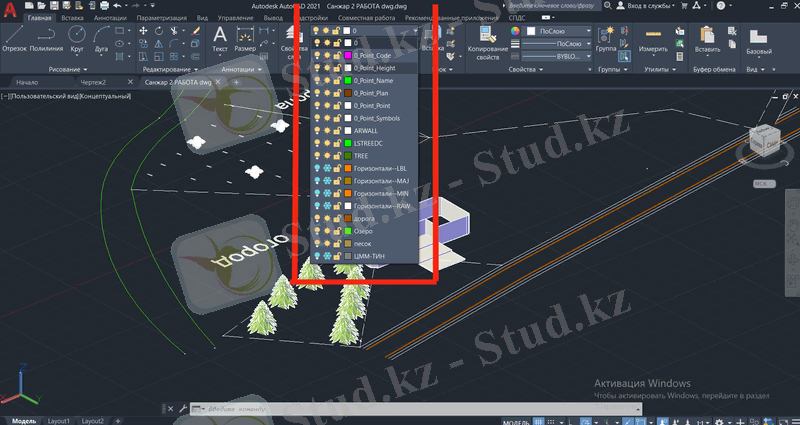
Task: Expand the Редактирование panel
Action: point(170,69)
